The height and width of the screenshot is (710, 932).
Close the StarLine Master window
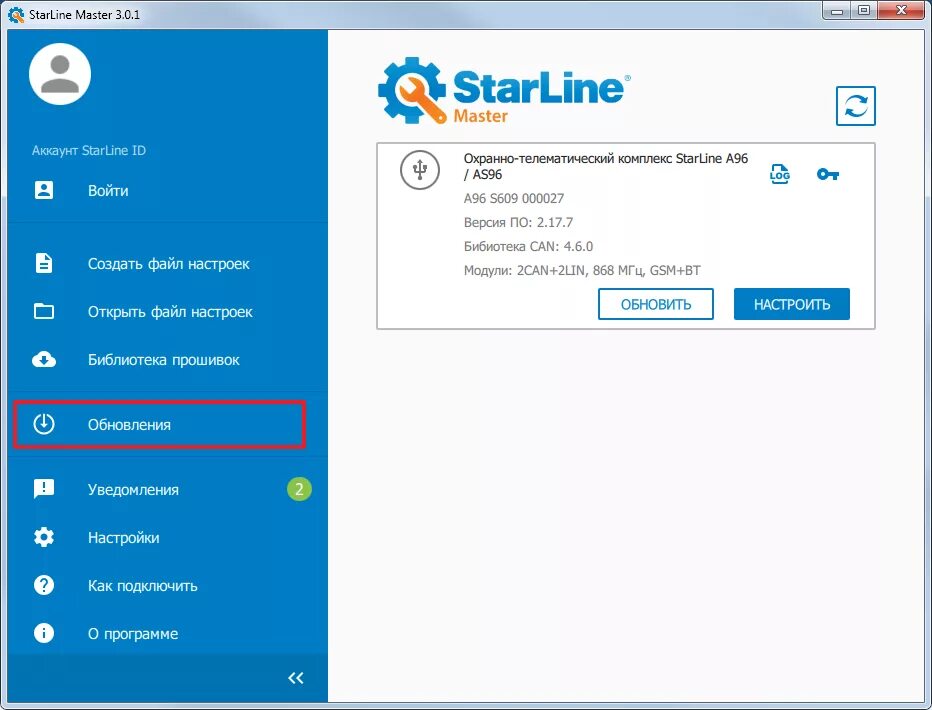901,11
